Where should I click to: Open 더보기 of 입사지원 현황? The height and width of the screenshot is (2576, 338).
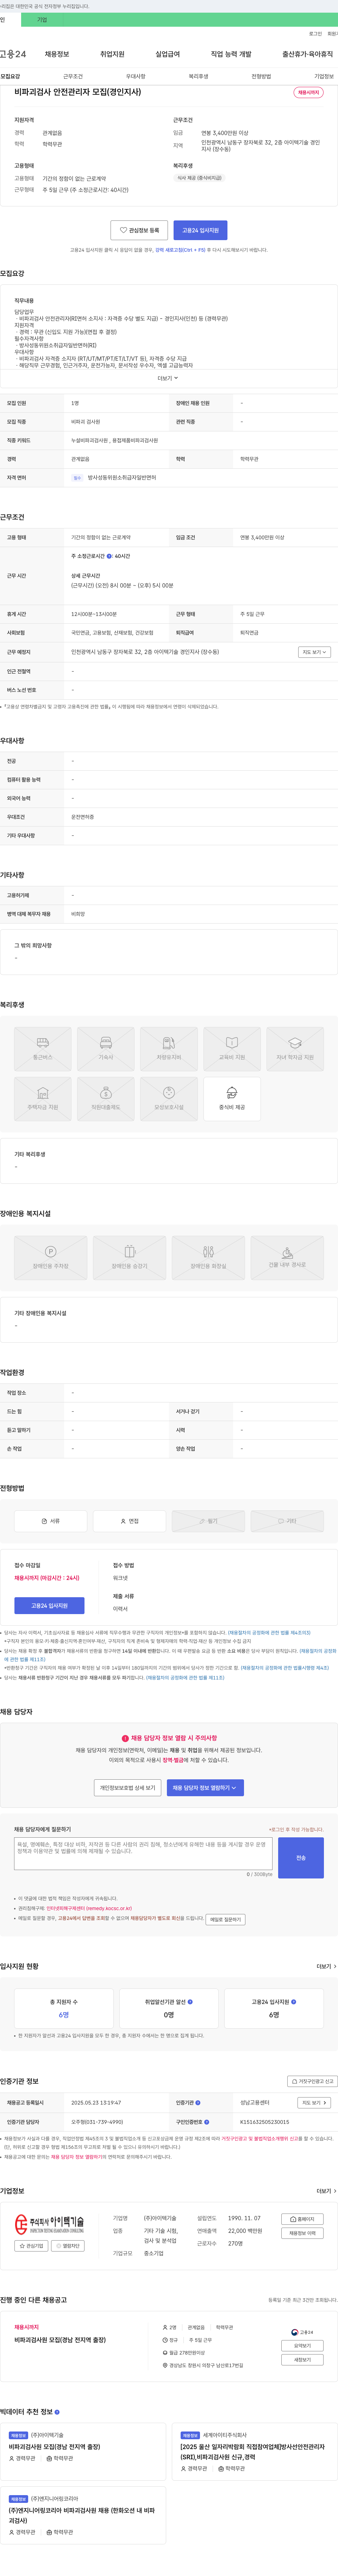click(x=326, y=1966)
